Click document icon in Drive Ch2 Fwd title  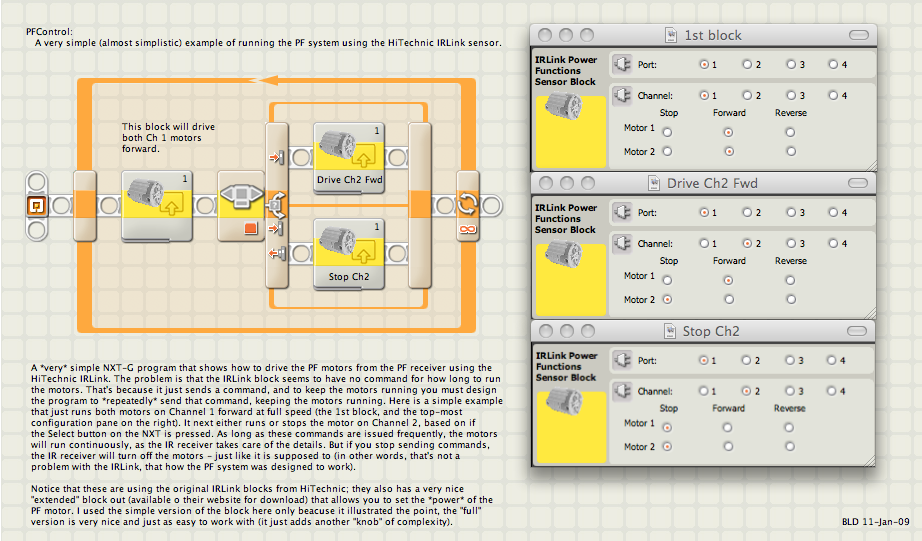(x=653, y=183)
